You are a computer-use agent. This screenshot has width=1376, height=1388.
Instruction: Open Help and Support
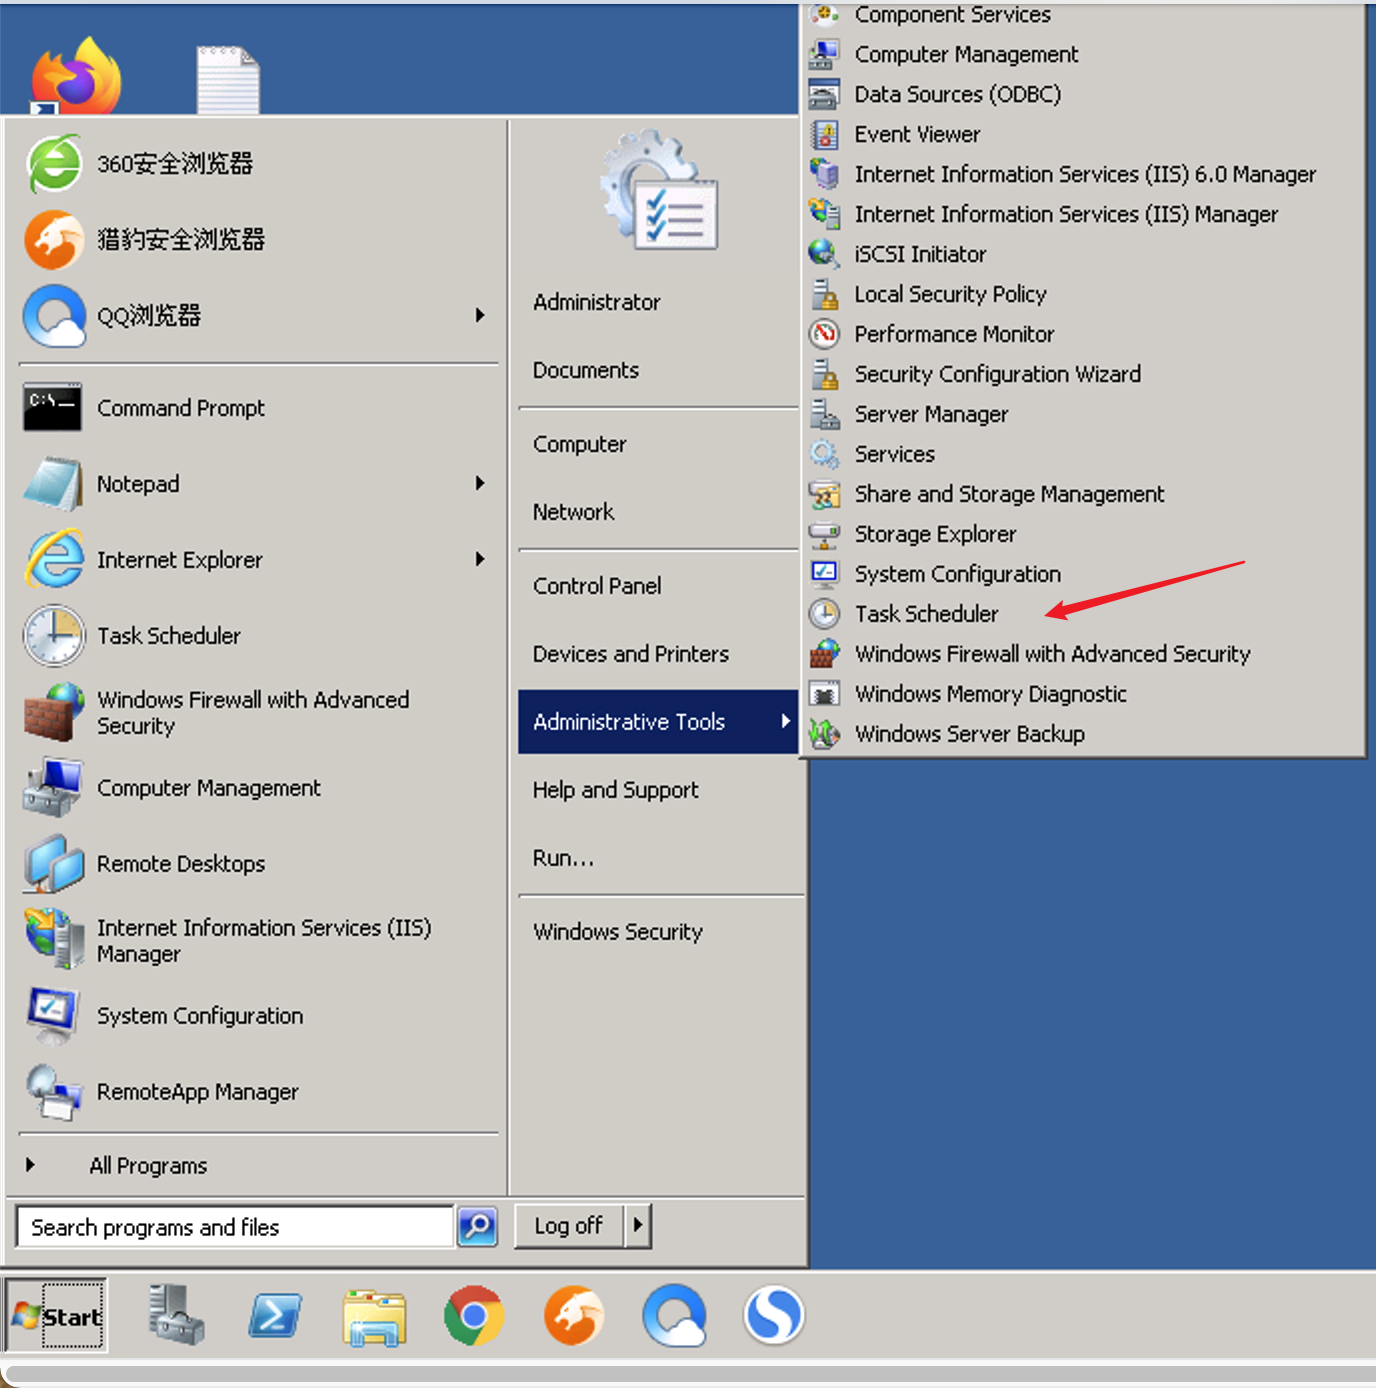coord(615,790)
